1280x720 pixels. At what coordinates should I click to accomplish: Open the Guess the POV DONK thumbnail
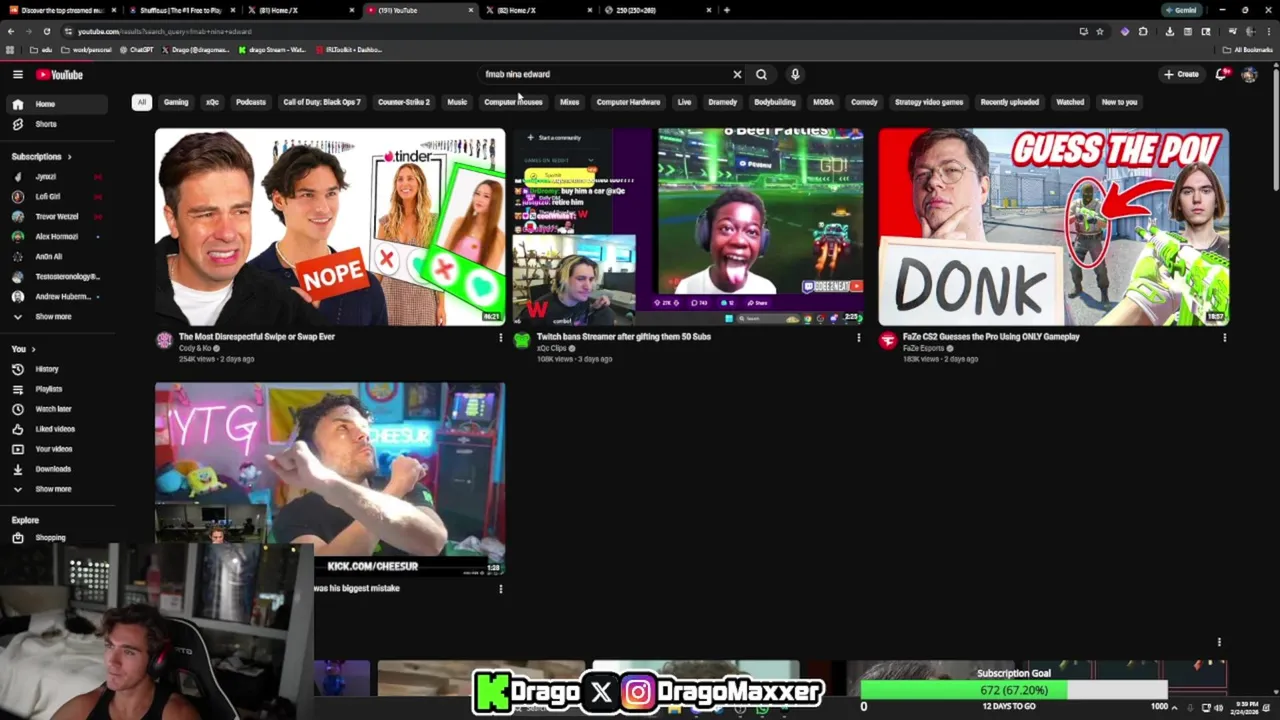(x=1053, y=226)
